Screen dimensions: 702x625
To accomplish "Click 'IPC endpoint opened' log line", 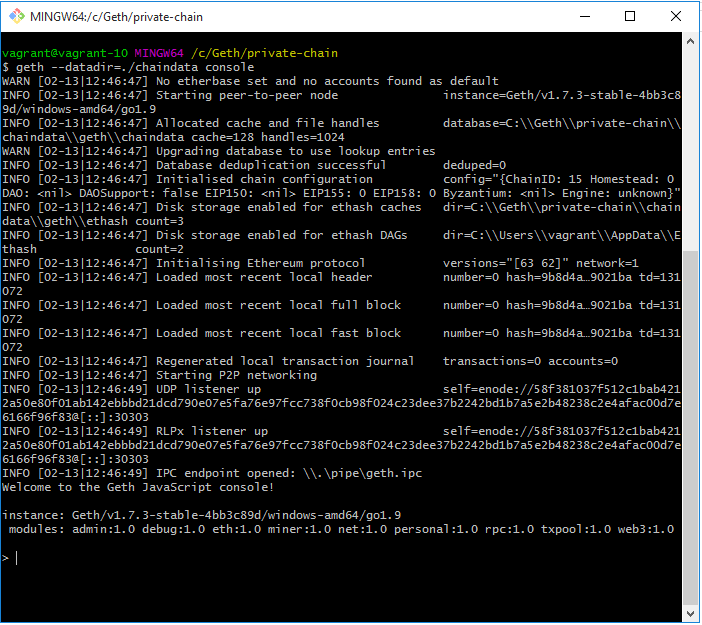I will (x=289, y=473).
